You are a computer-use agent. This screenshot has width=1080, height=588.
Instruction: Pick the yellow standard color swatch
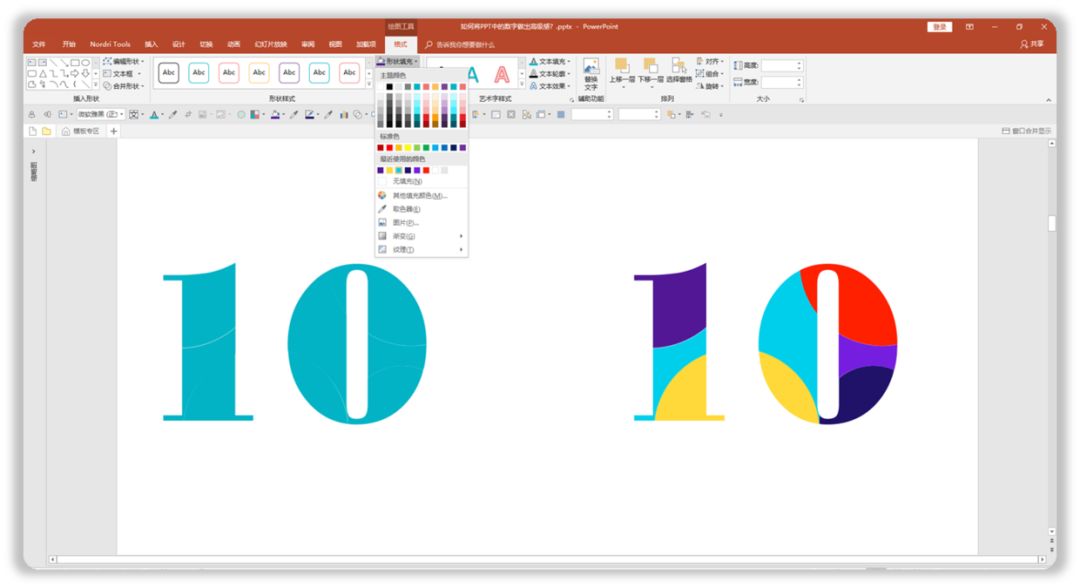pyautogui.click(x=408, y=147)
